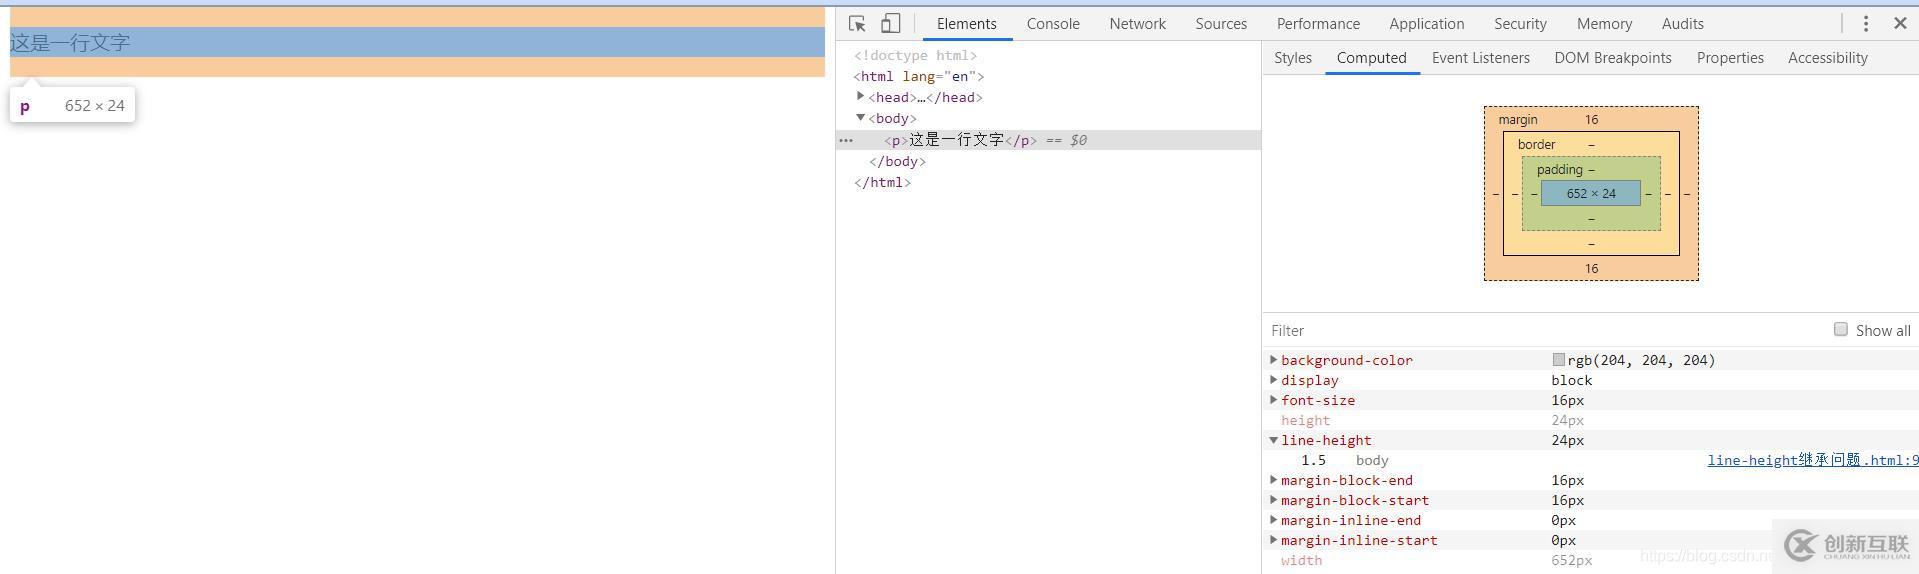Viewport: 1919px width, 574px height.
Task: Expand the margin-block-end property
Action: [x=1273, y=479]
